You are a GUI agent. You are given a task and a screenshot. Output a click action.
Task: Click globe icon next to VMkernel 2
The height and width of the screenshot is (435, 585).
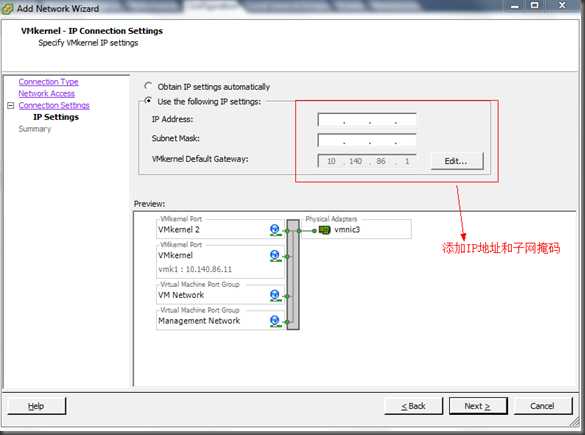coord(275,229)
